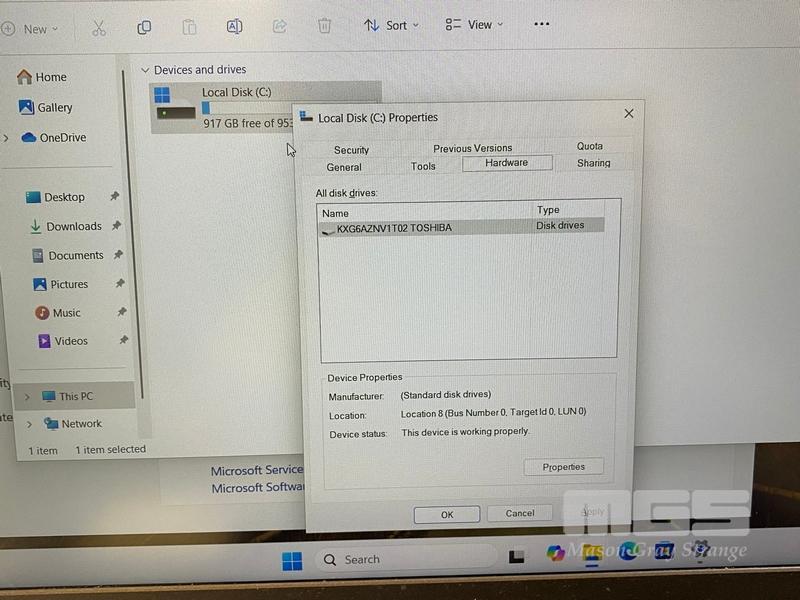This screenshot has width=800, height=600.
Task: Select the Hardware tab
Action: click(507, 163)
